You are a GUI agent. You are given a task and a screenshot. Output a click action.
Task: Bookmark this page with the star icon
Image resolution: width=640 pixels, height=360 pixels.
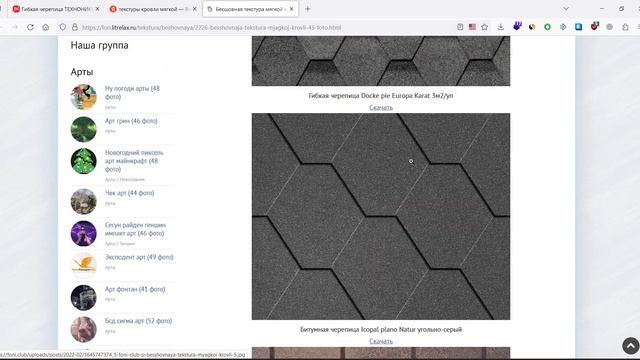point(484,27)
